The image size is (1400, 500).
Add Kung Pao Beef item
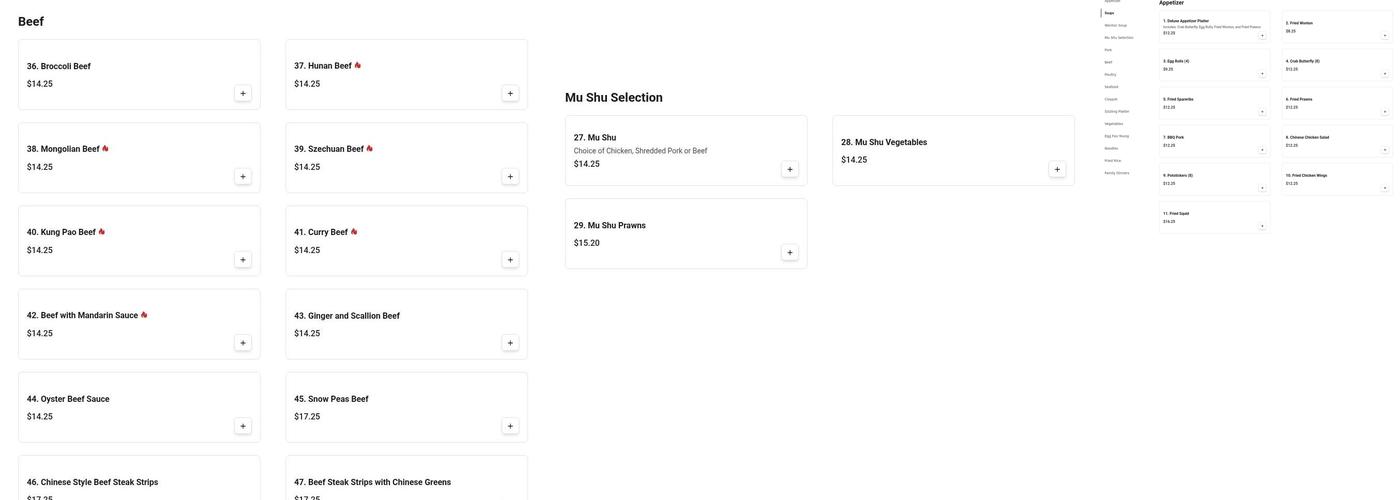(x=243, y=260)
